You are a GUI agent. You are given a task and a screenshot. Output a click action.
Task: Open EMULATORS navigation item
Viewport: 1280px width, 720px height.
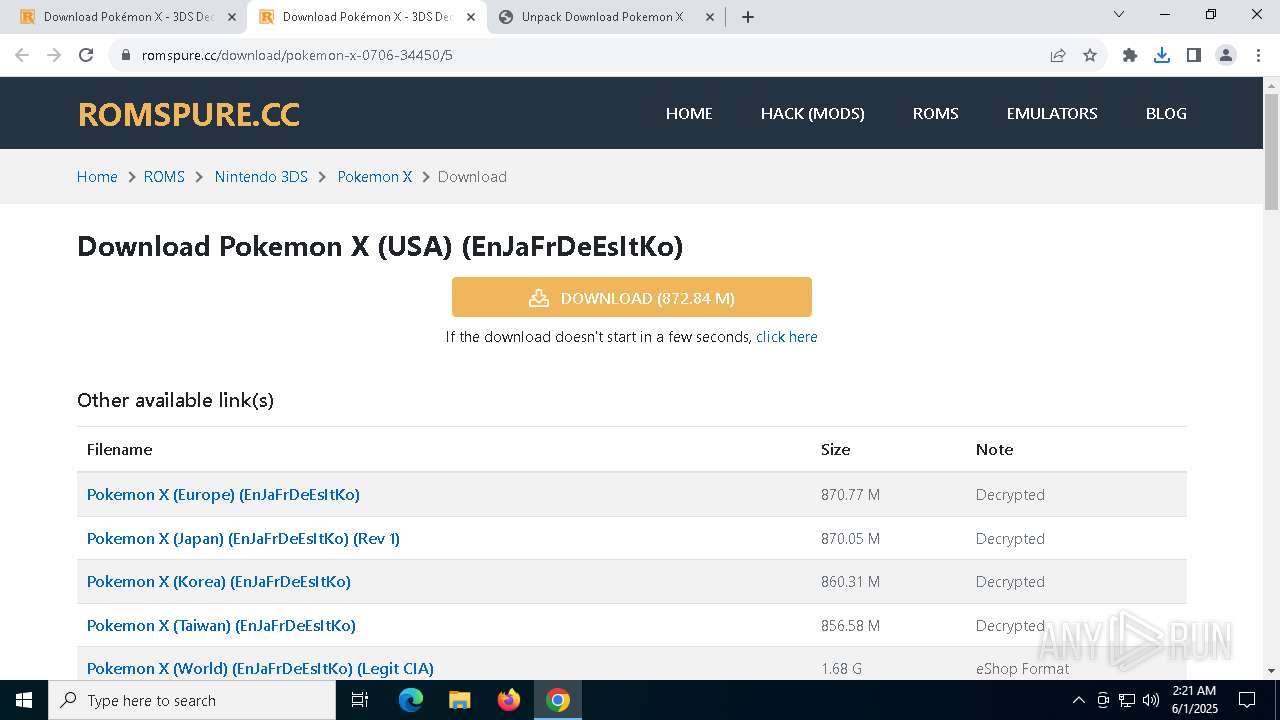(x=1052, y=113)
